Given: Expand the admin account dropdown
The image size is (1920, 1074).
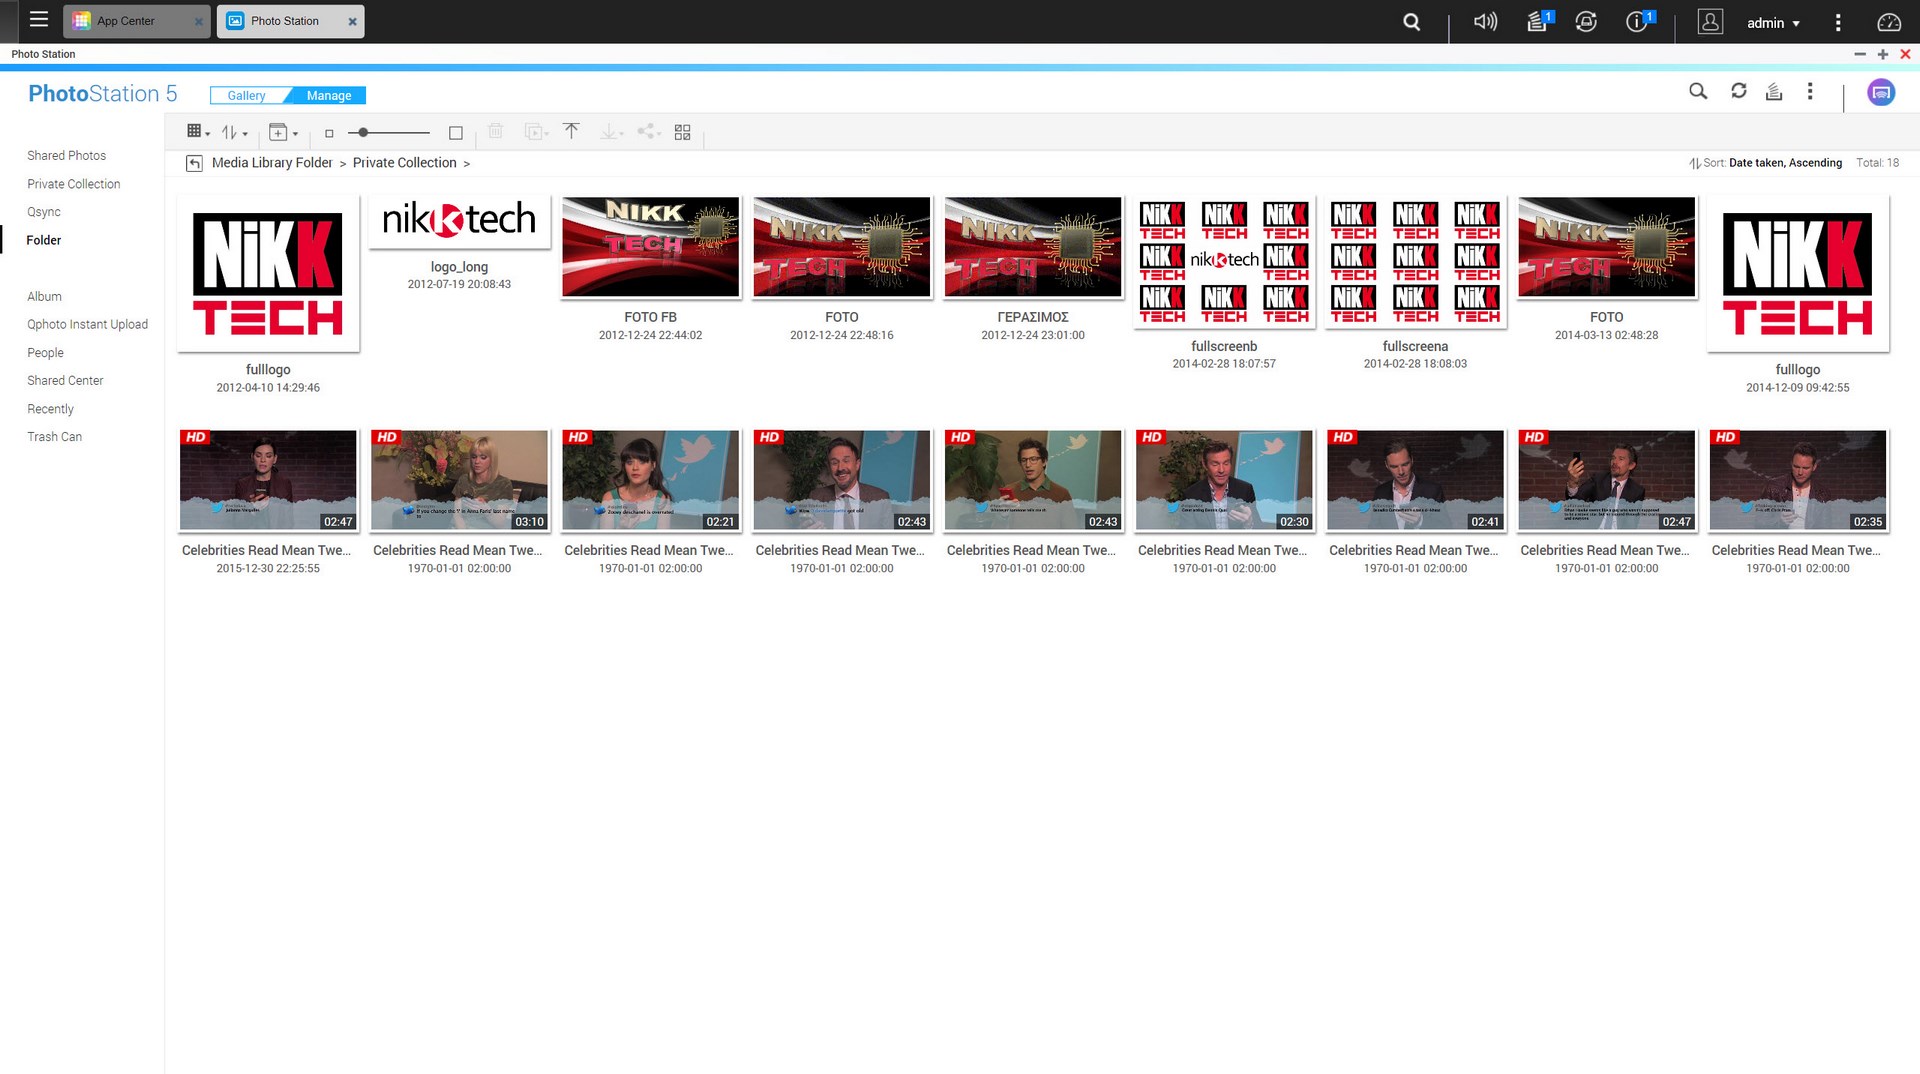Looking at the screenshot, I should pos(1773,22).
